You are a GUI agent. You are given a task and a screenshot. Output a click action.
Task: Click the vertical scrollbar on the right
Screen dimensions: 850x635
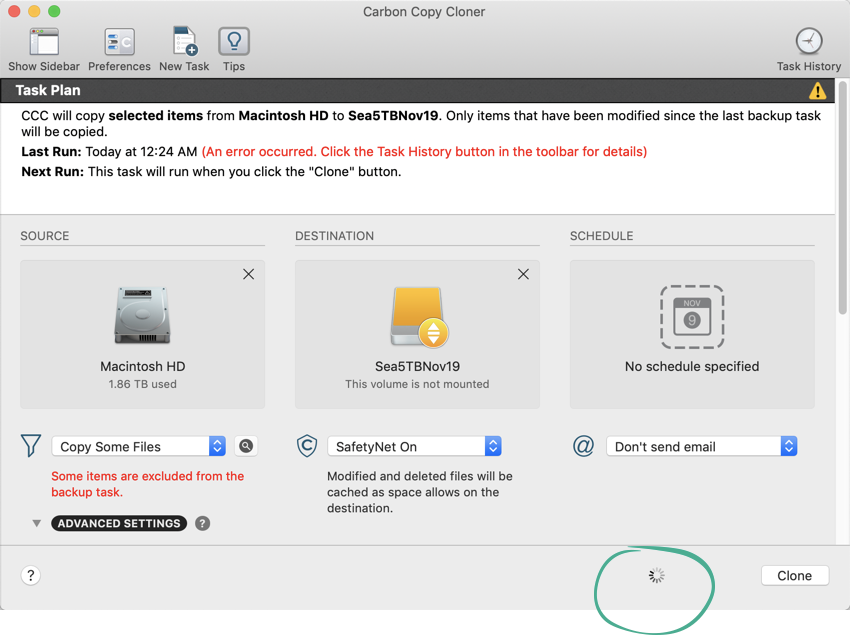[842, 198]
